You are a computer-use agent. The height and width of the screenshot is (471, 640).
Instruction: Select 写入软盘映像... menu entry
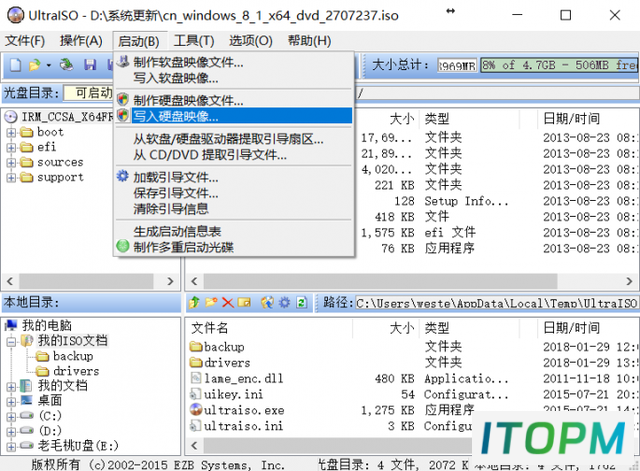[x=233, y=78]
